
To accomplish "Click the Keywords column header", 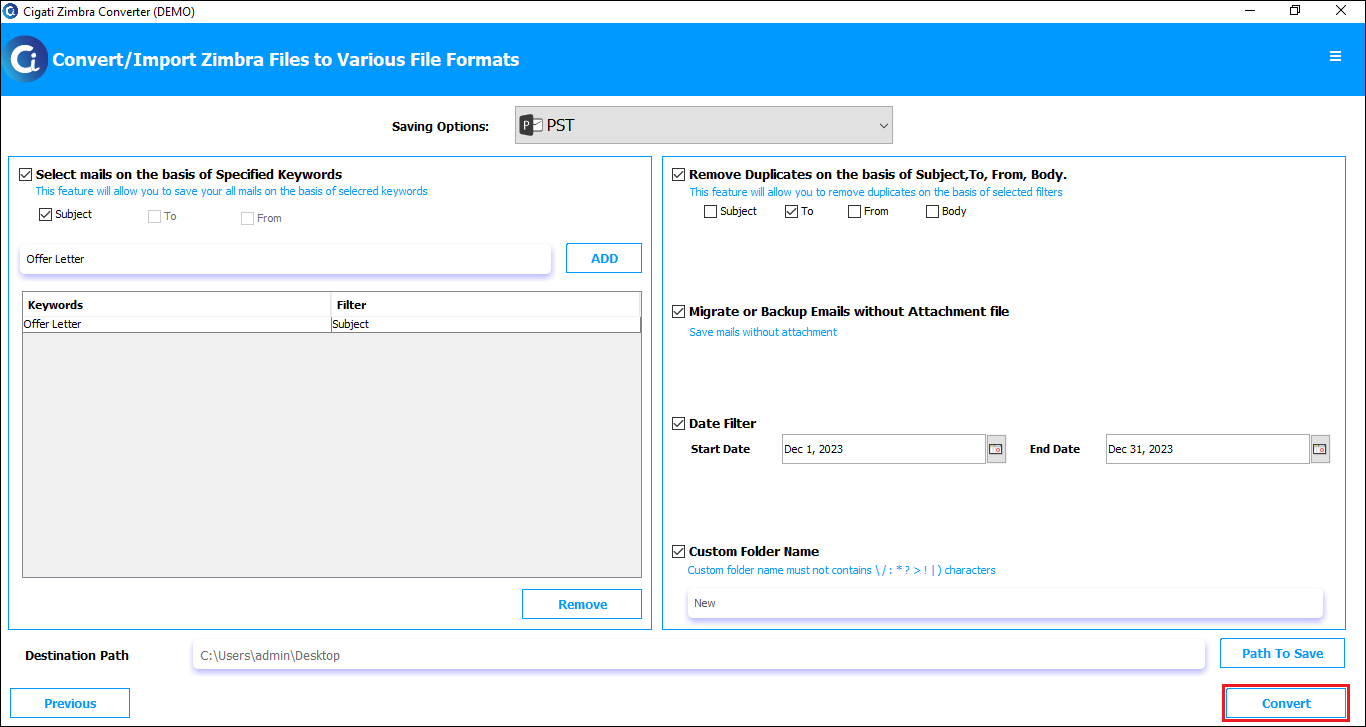I will pyautogui.click(x=177, y=304).
